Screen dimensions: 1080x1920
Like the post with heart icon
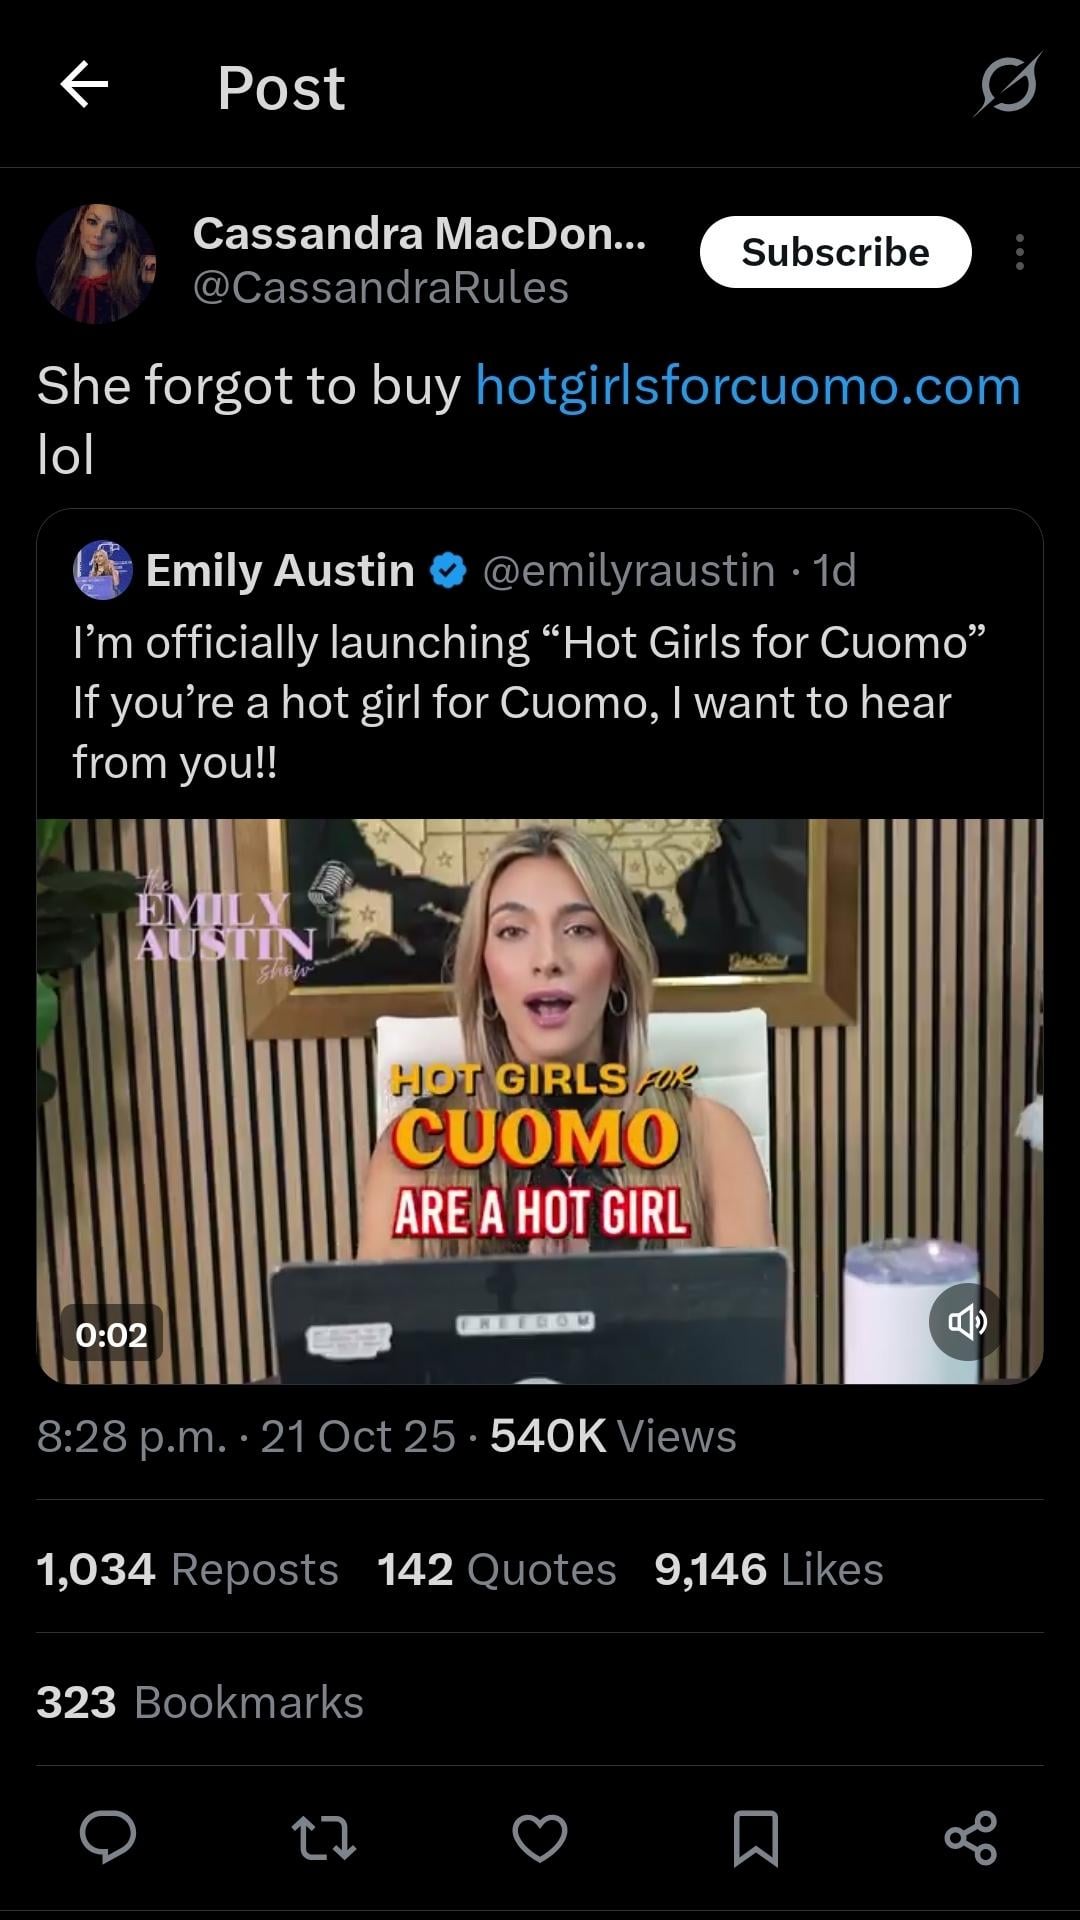point(539,1838)
